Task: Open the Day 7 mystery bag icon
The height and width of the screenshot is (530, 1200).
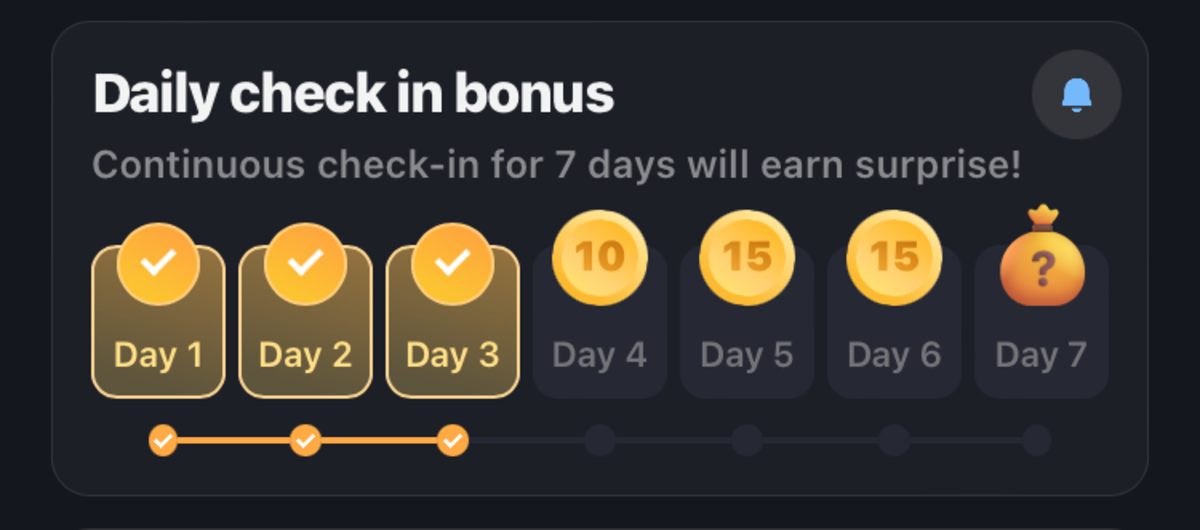Action: (1042, 261)
